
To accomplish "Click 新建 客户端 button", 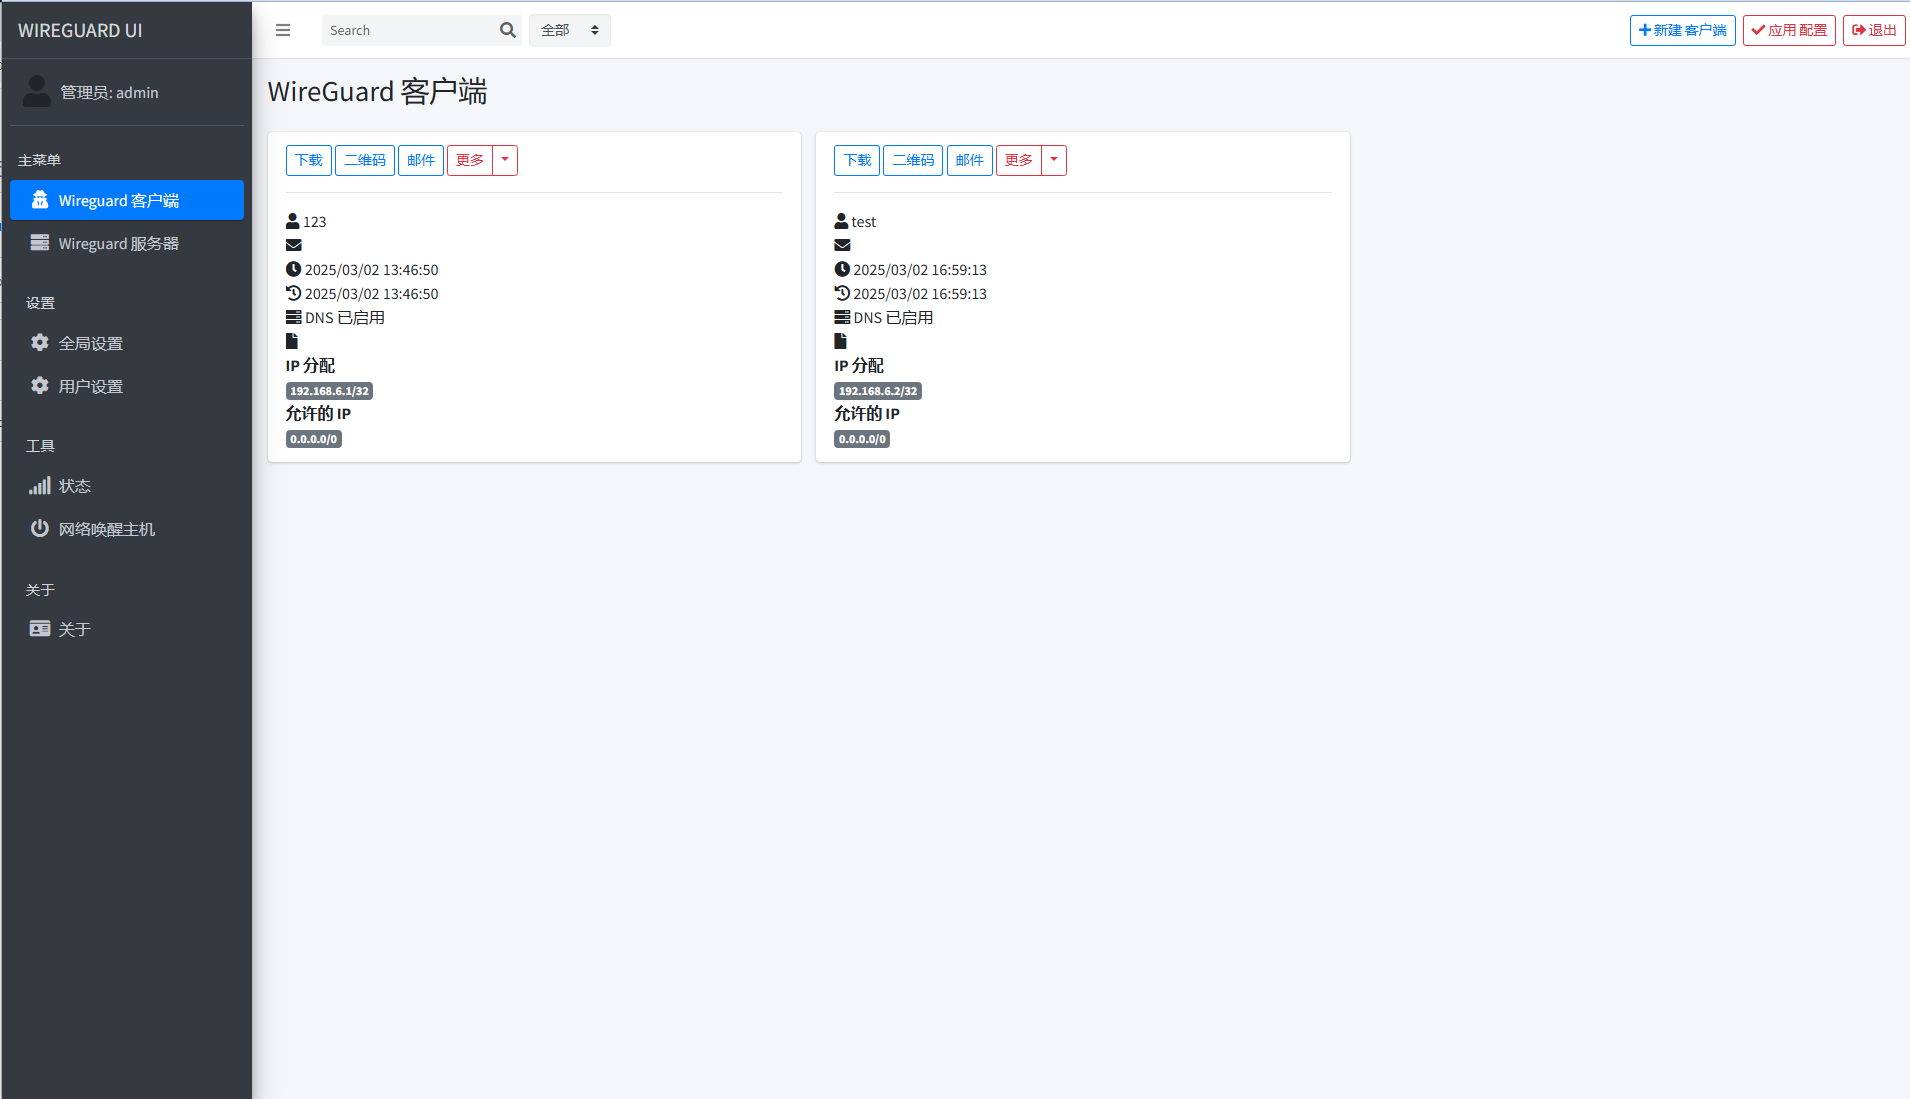I will click(1683, 30).
